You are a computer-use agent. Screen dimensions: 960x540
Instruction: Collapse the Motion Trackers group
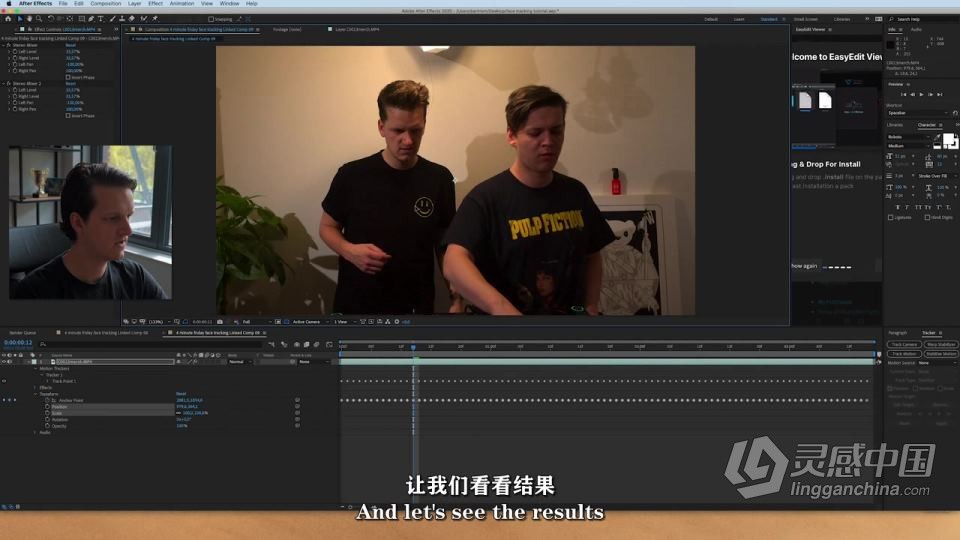click(35, 369)
